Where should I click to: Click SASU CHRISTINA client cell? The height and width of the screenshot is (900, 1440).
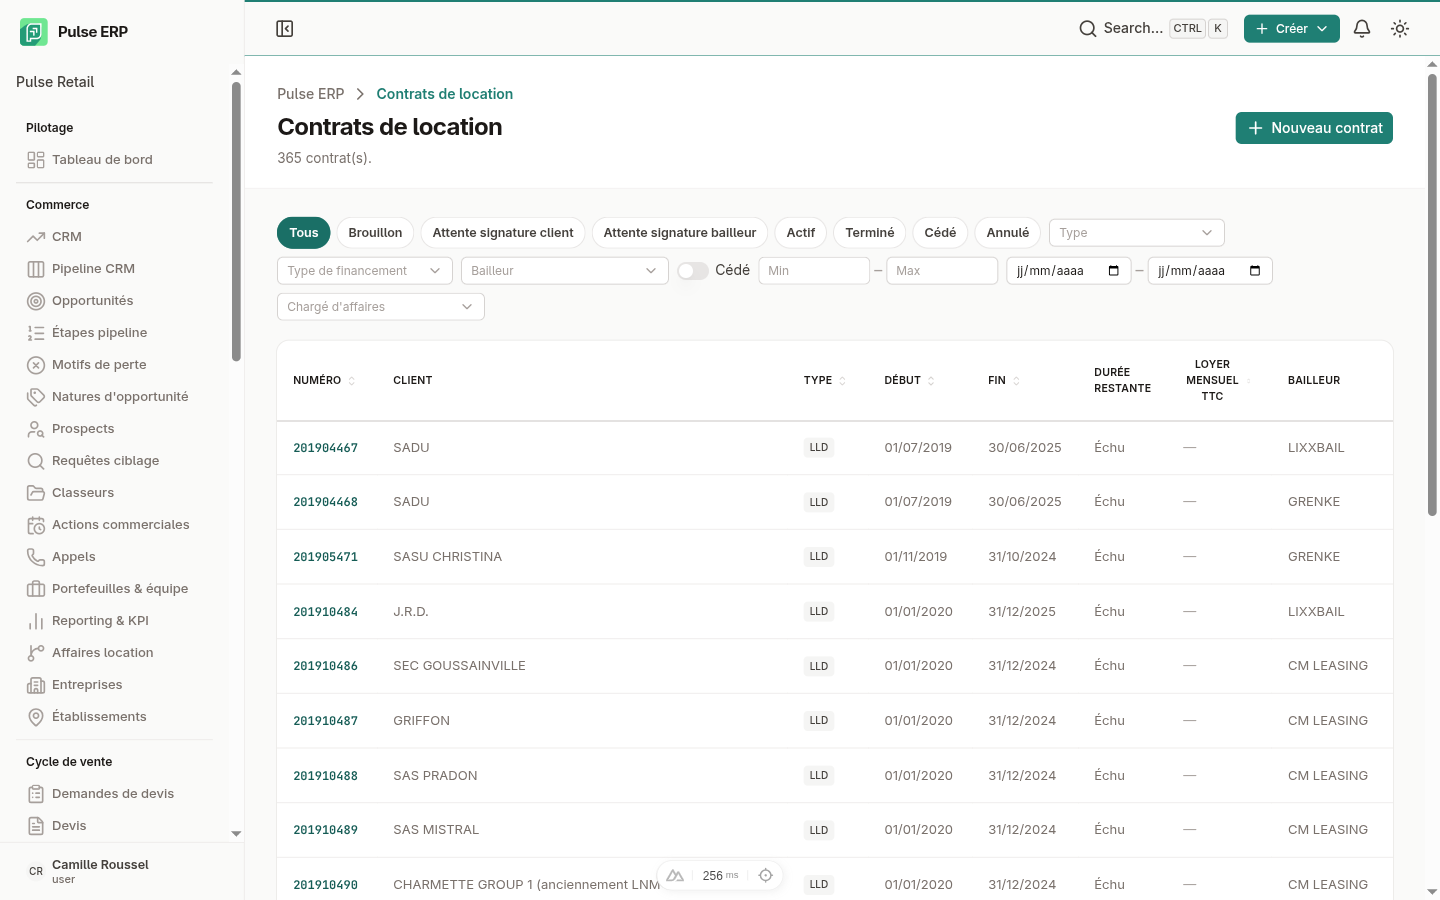click(447, 557)
